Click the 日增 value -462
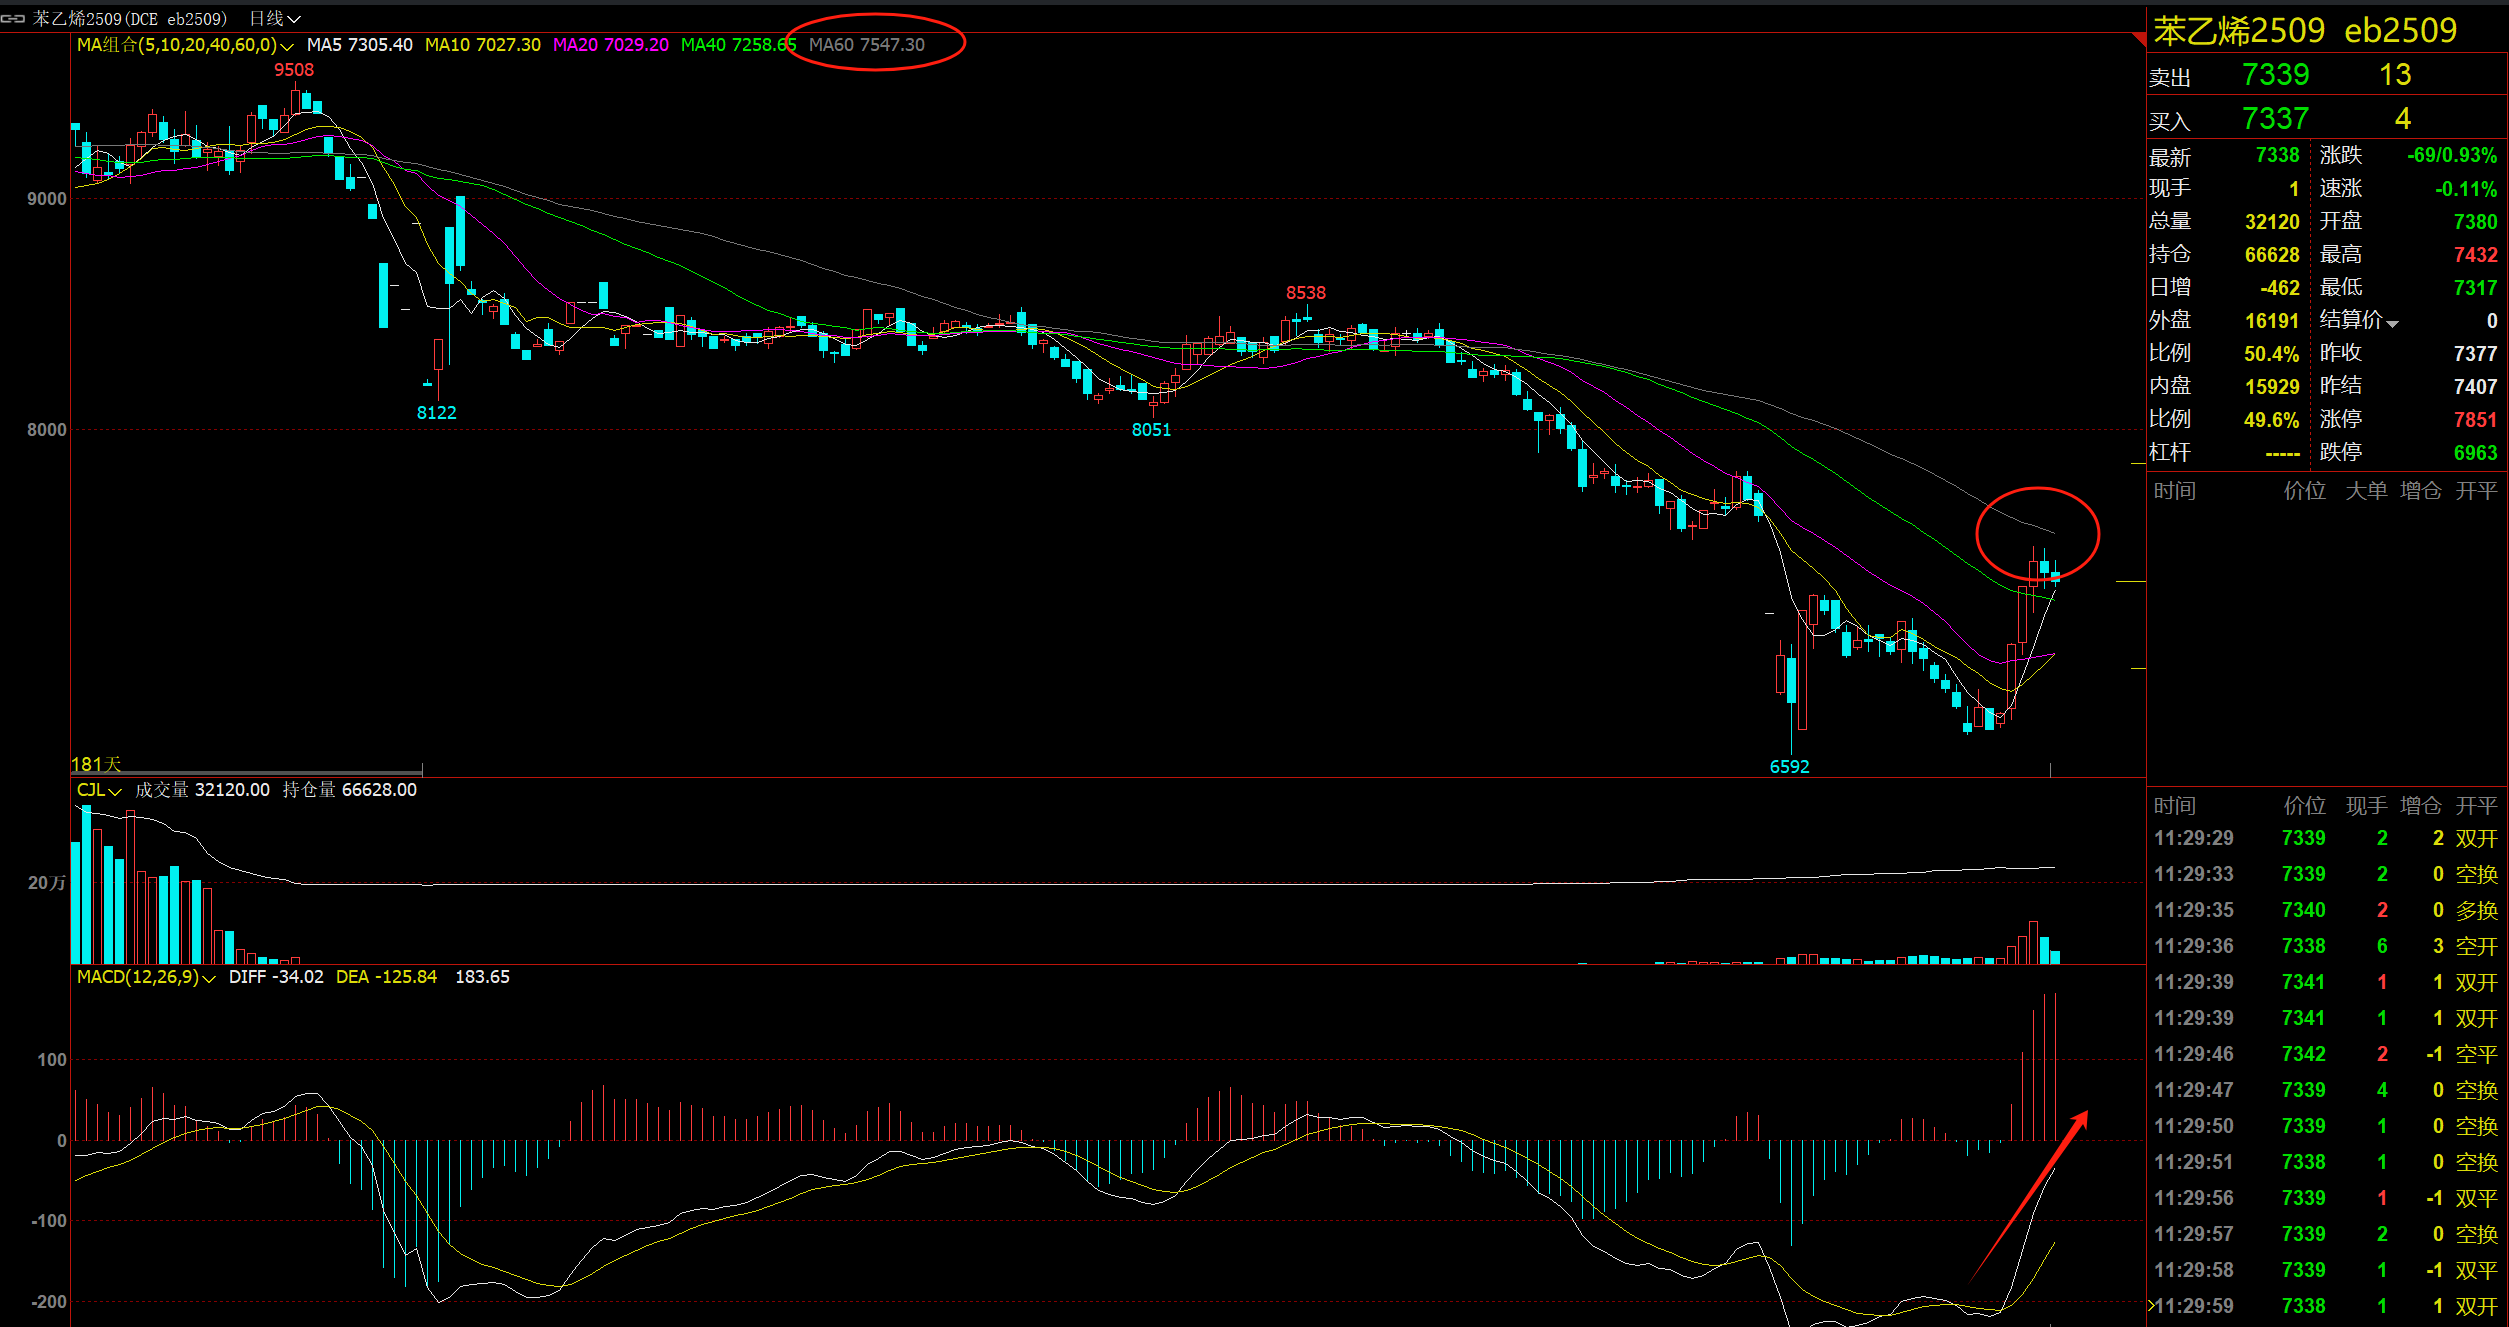 (x=2279, y=288)
